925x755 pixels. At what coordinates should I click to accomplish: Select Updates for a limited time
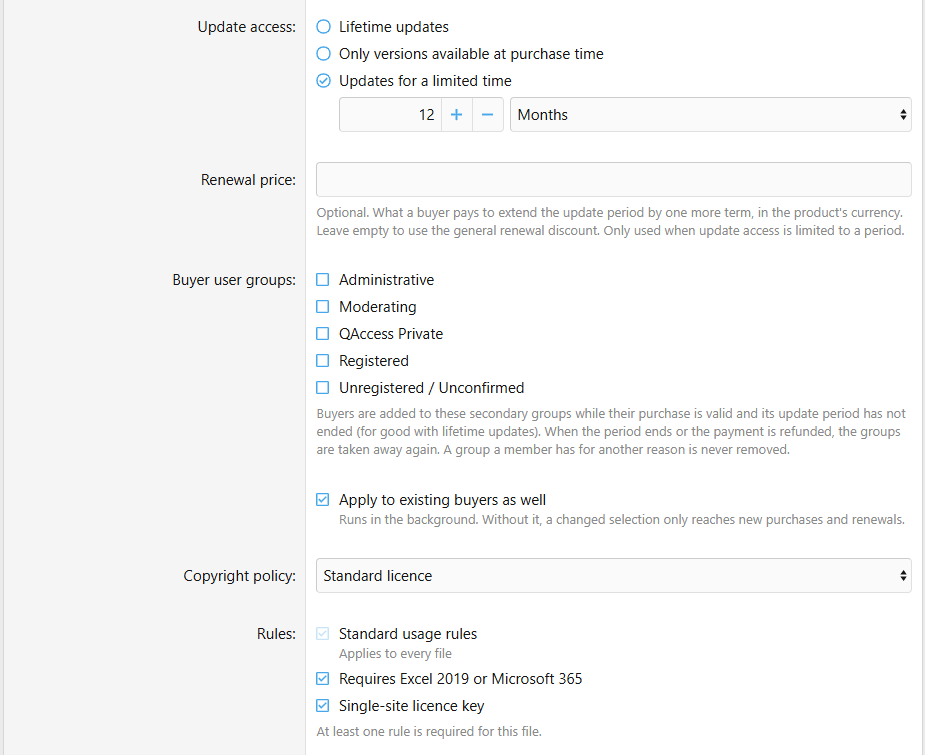[x=323, y=81]
